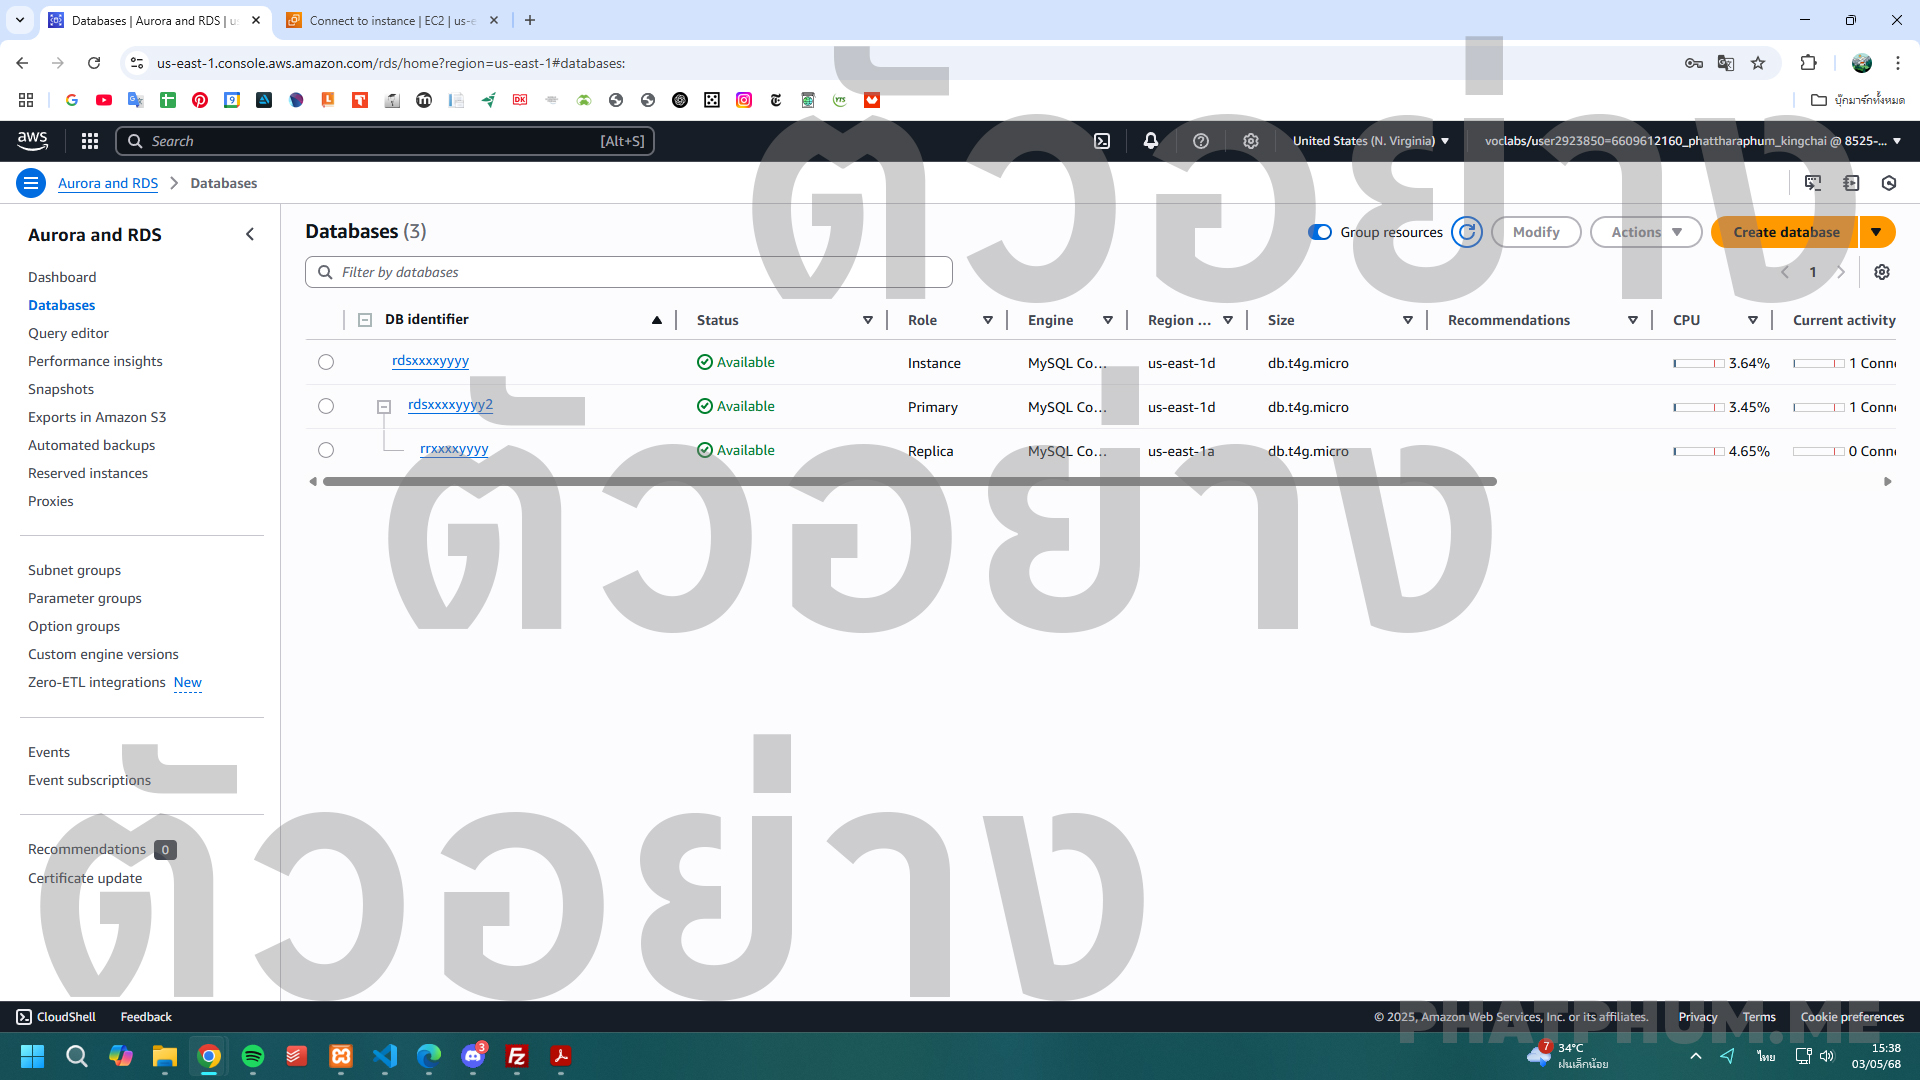
Task: Open the Actions dropdown
Action: coord(1646,232)
